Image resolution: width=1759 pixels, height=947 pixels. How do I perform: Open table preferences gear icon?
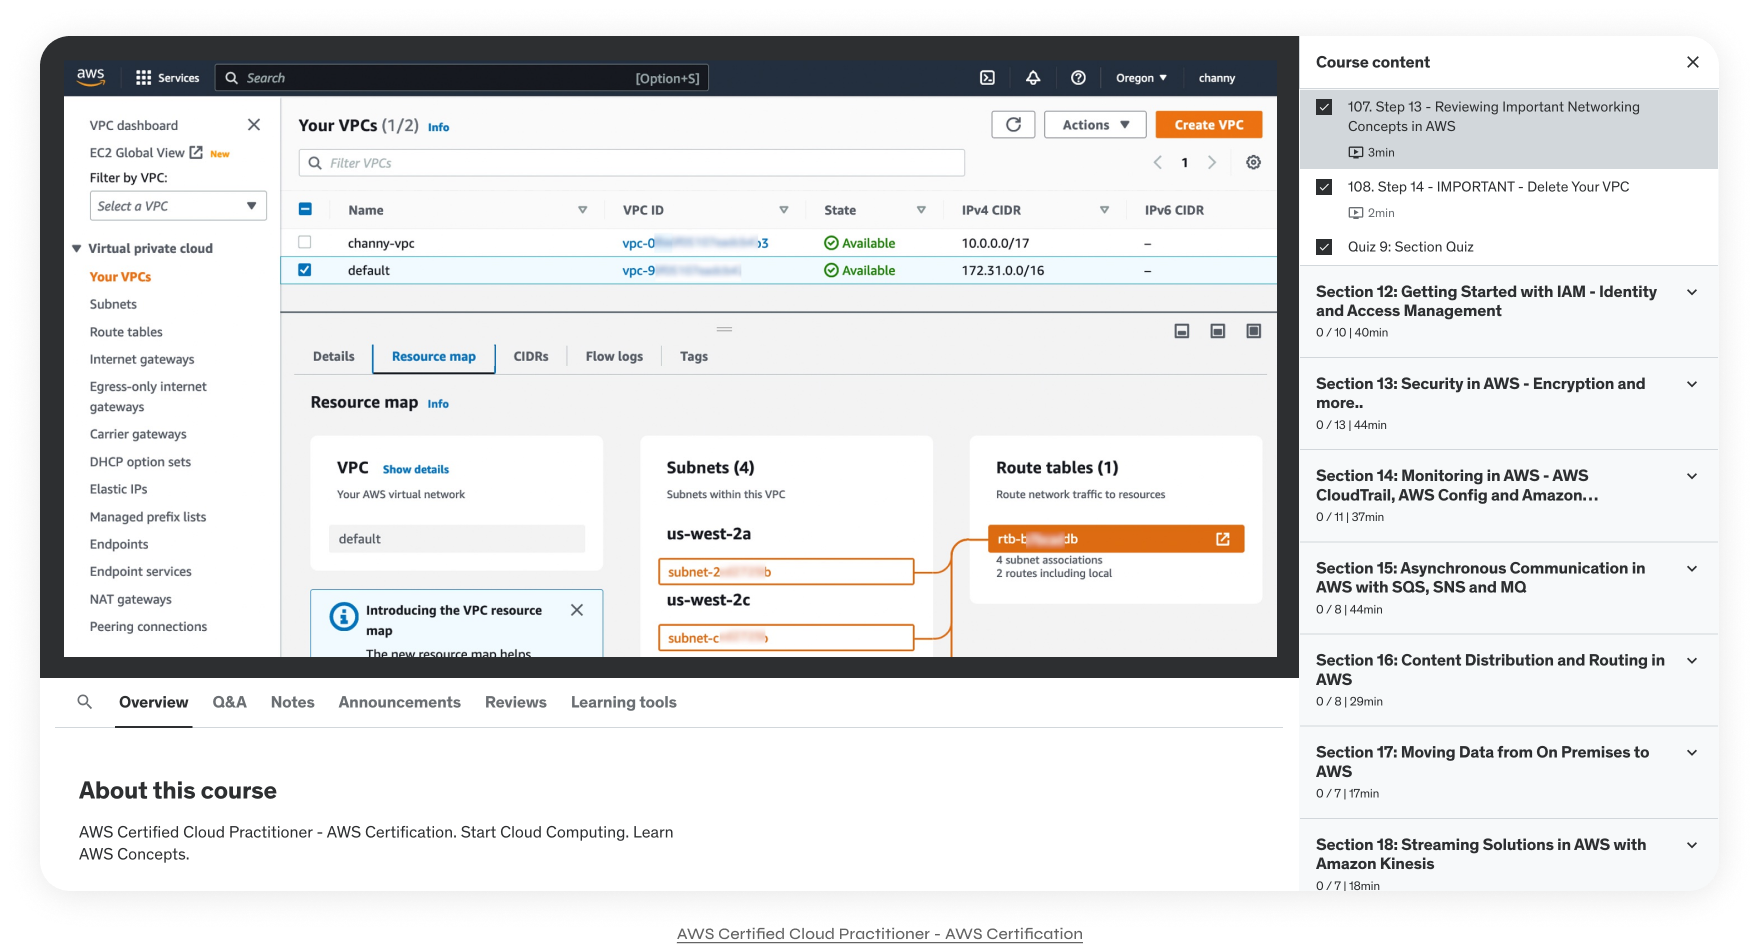pyautogui.click(x=1253, y=162)
